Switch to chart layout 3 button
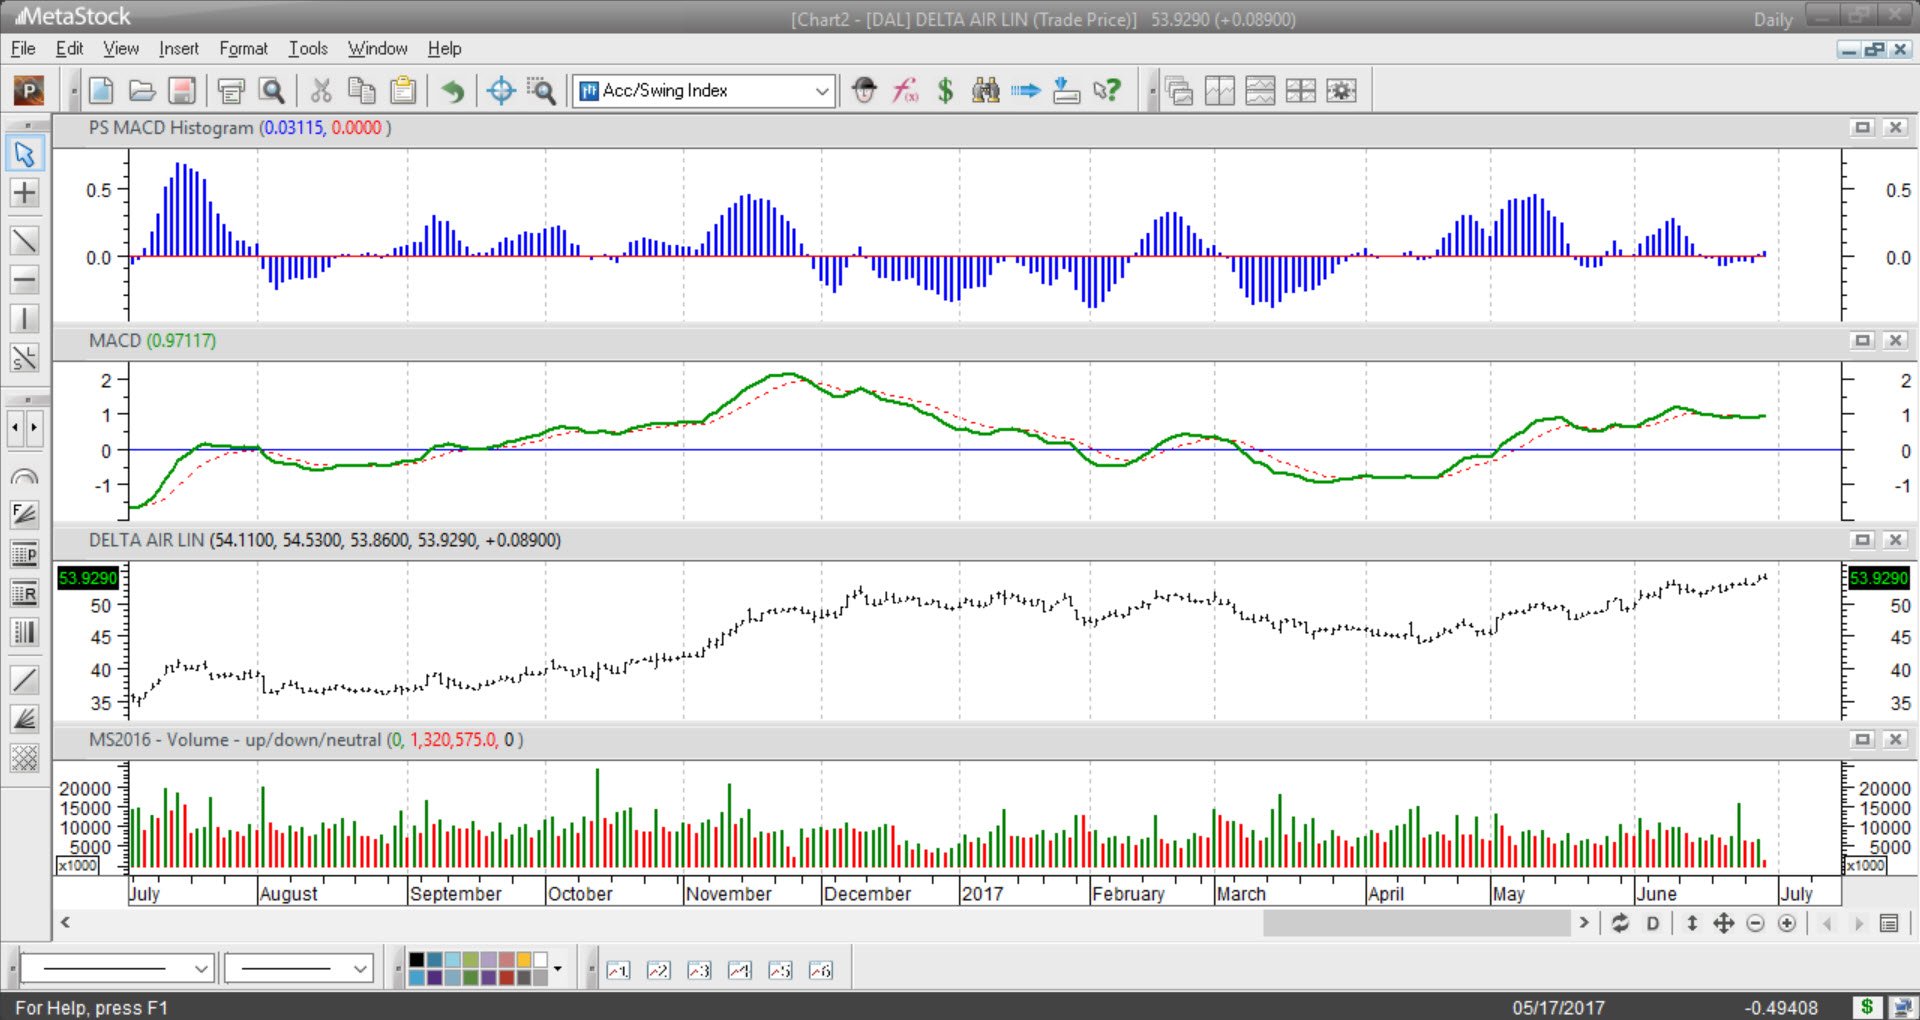Viewport: 1920px width, 1020px height. 699,969
